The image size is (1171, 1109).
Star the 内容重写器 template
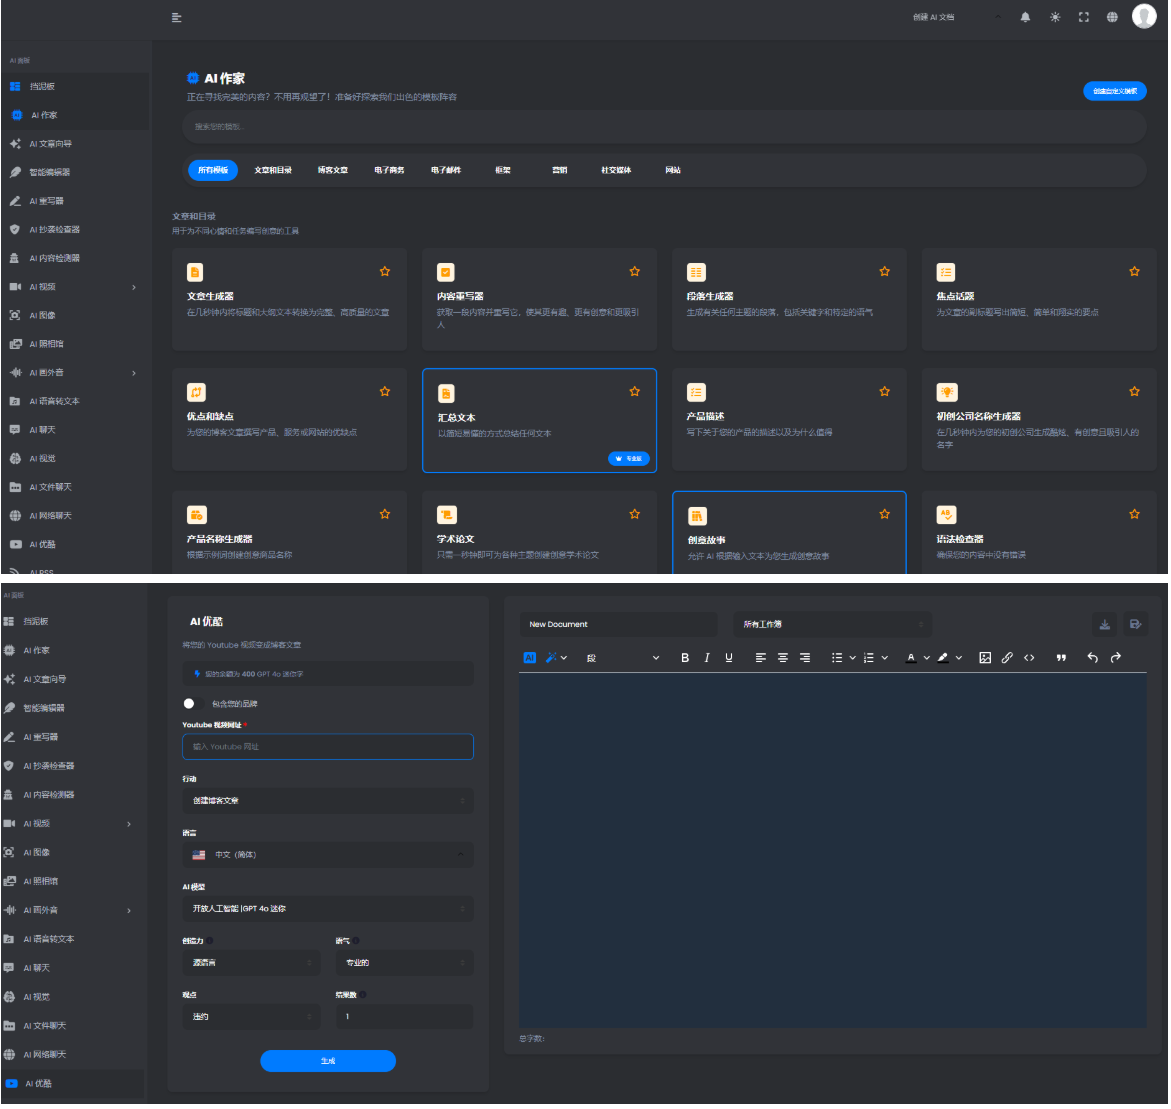tap(634, 272)
